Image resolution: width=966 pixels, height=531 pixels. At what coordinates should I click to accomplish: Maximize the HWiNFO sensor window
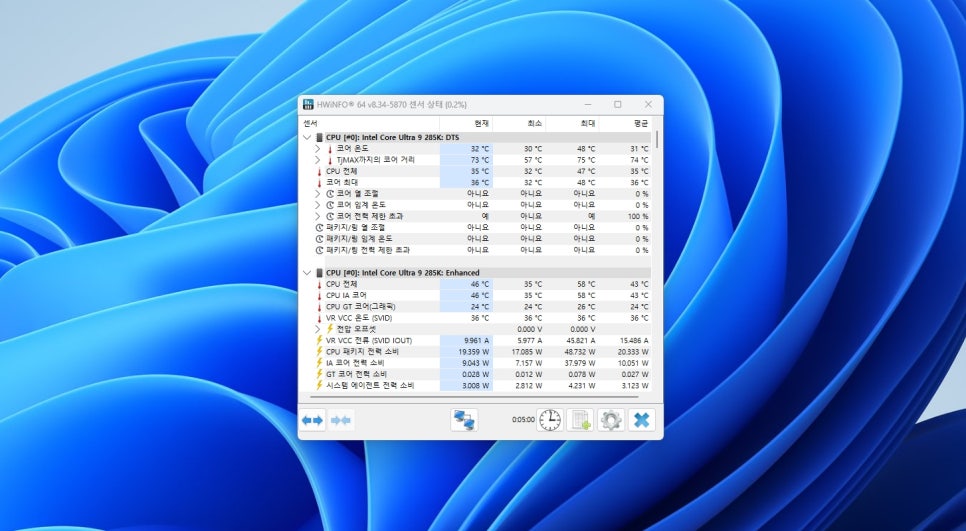617,104
